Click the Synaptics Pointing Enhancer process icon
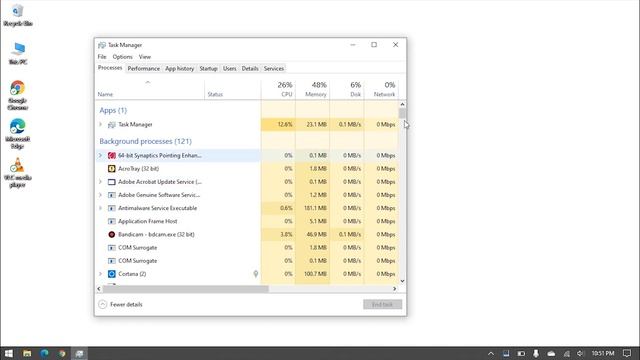 pos(111,156)
